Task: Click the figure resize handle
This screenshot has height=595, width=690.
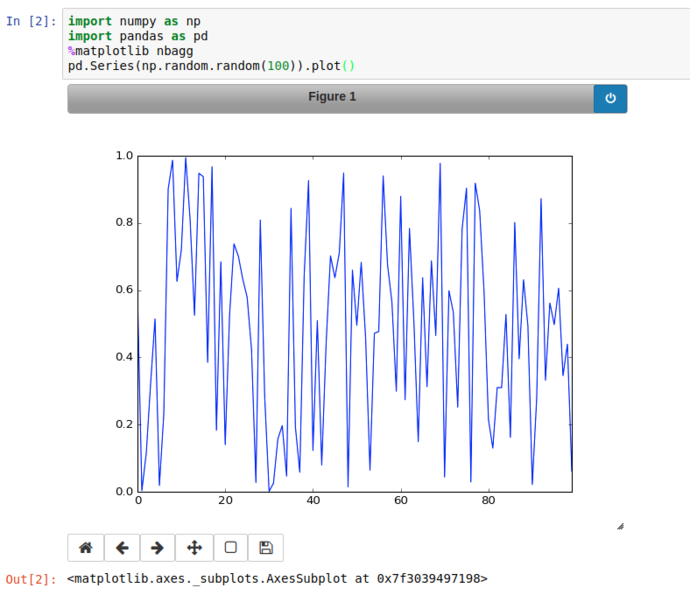Action: (620, 526)
